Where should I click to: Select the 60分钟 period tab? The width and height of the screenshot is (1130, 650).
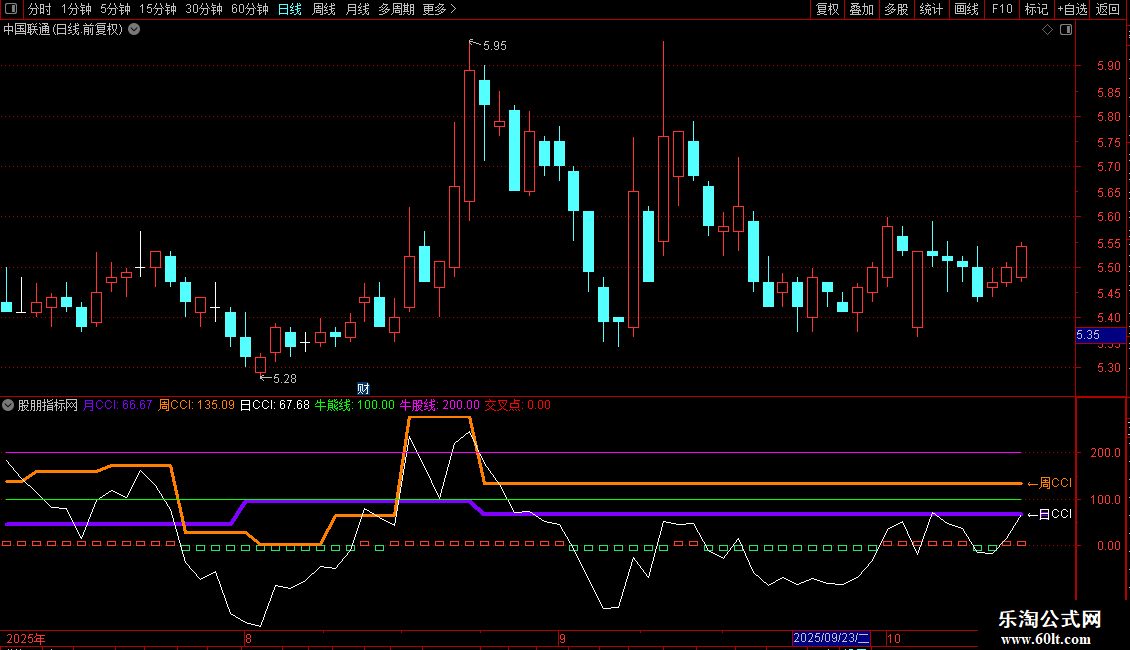pos(250,9)
